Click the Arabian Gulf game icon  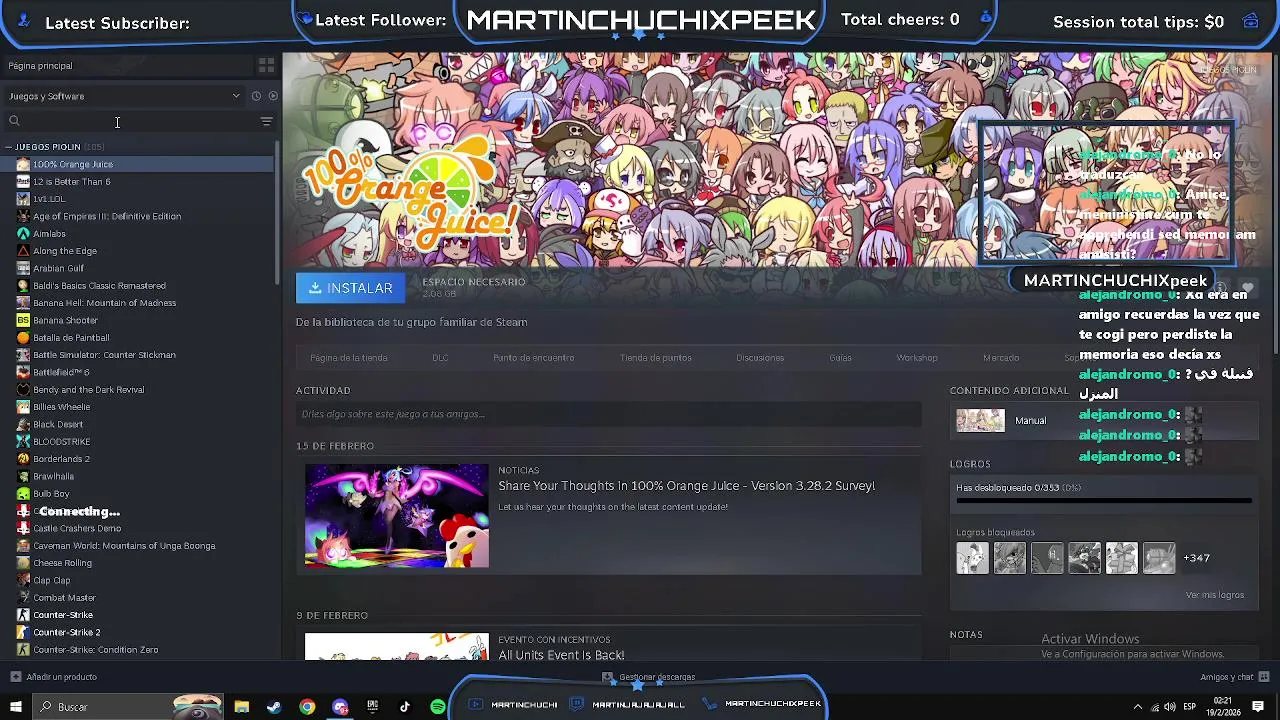coord(23,268)
